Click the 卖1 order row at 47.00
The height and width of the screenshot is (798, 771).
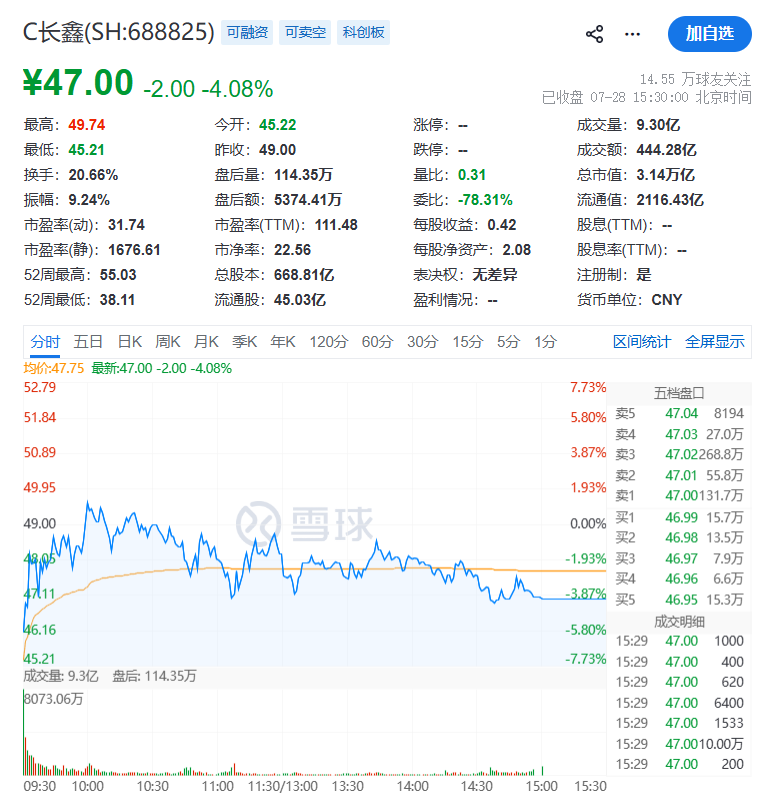[679, 495]
